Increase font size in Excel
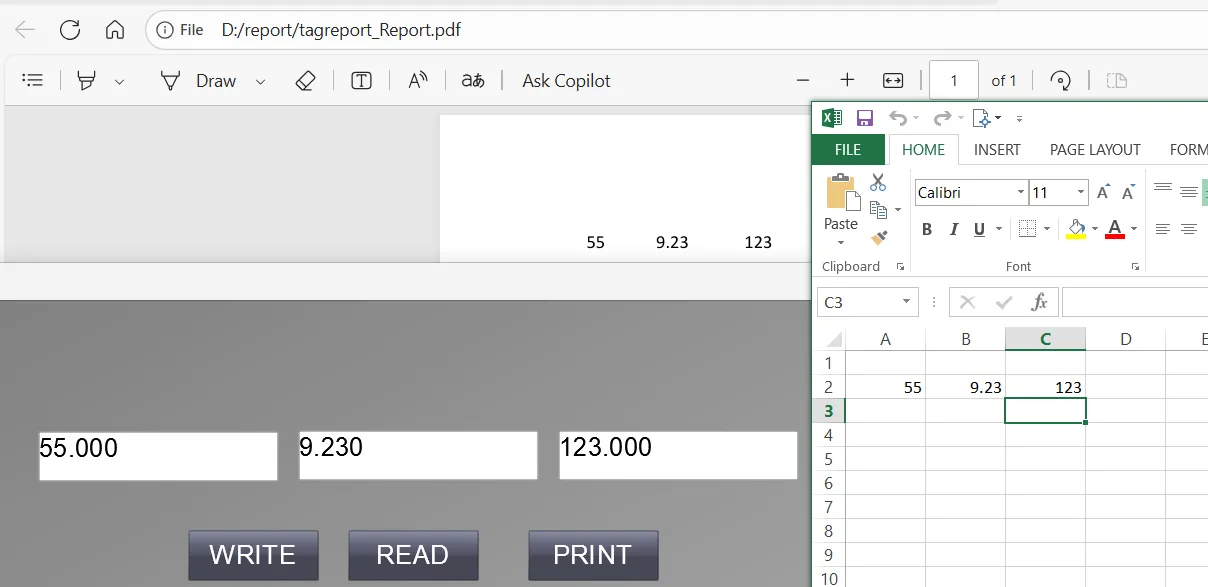 pyautogui.click(x=1103, y=192)
